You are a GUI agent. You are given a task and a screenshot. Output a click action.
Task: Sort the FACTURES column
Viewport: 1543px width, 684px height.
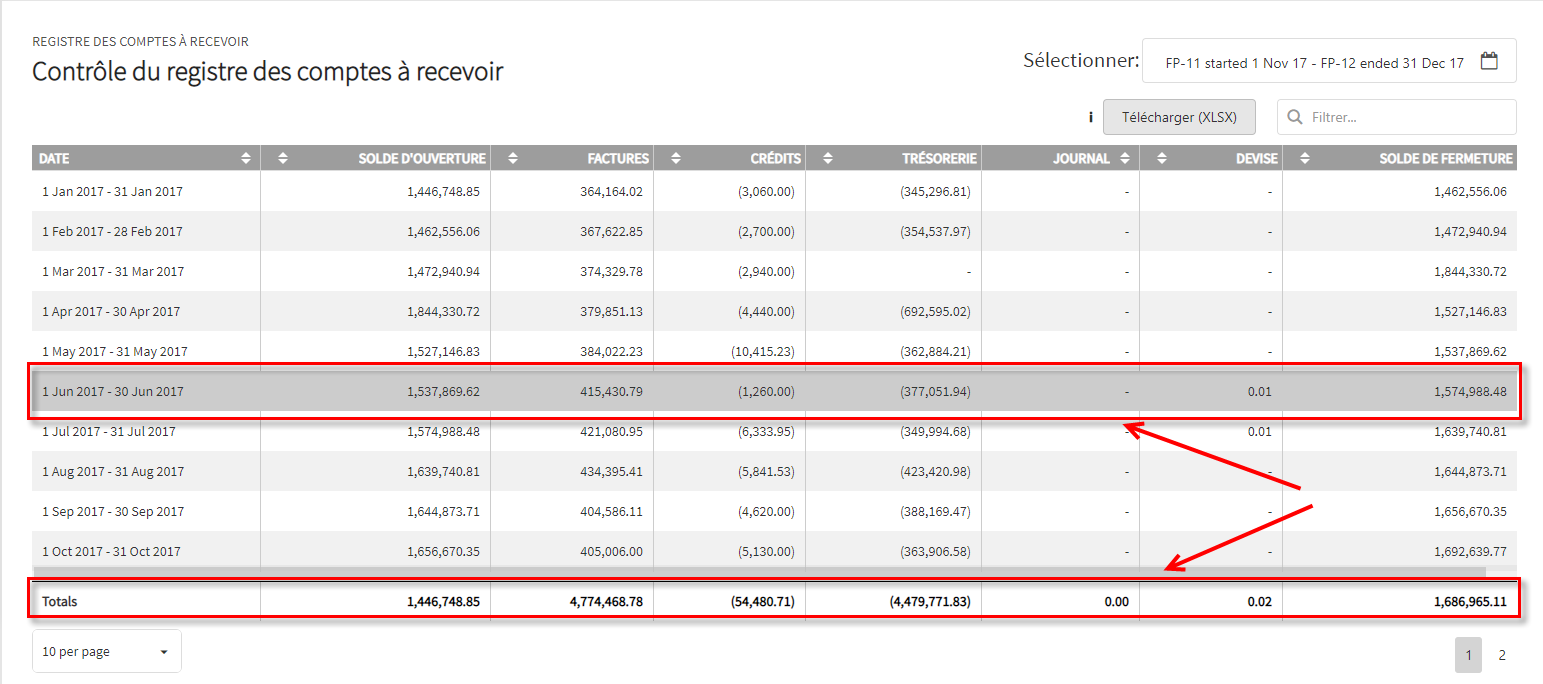point(513,158)
